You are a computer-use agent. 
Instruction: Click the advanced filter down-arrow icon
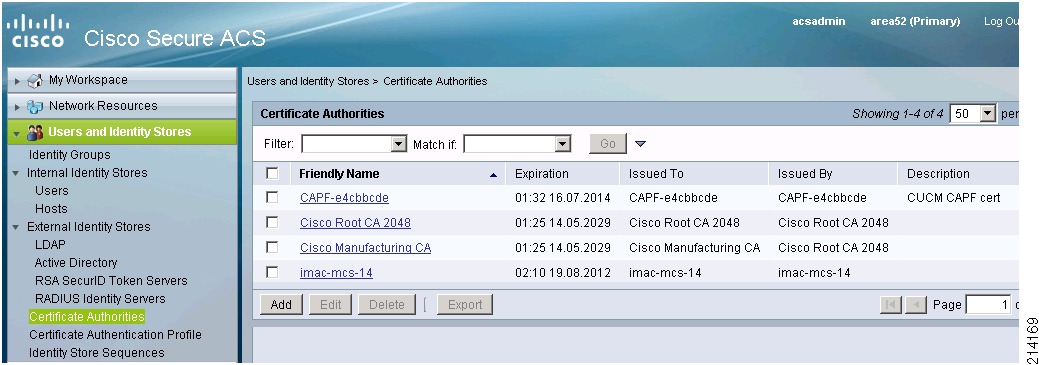[x=640, y=144]
